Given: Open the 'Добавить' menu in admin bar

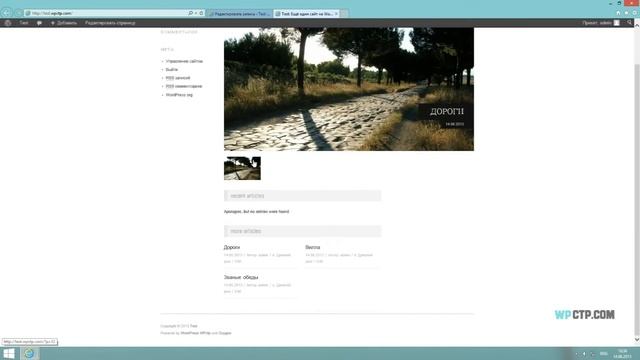Looking at the screenshot, I should click(64, 23).
